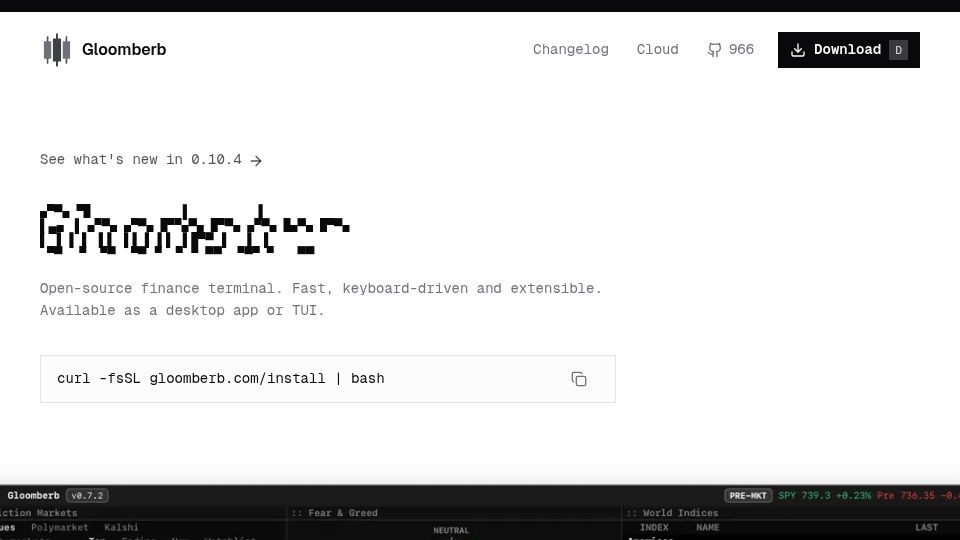
Task: Select the Polymarket tab in preview
Action: point(59,527)
